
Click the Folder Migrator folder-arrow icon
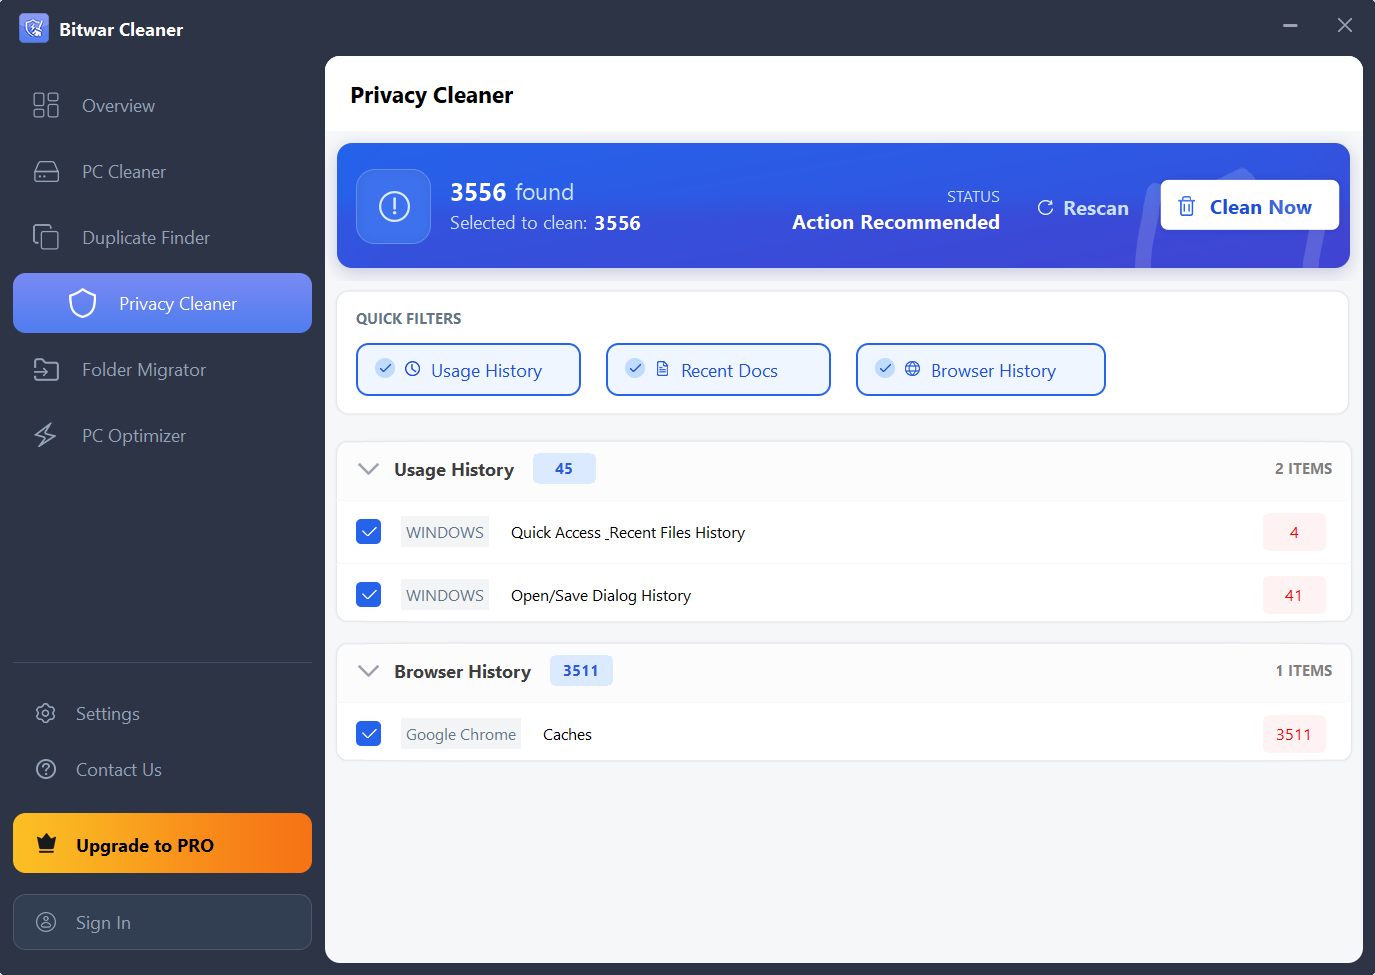(x=46, y=369)
